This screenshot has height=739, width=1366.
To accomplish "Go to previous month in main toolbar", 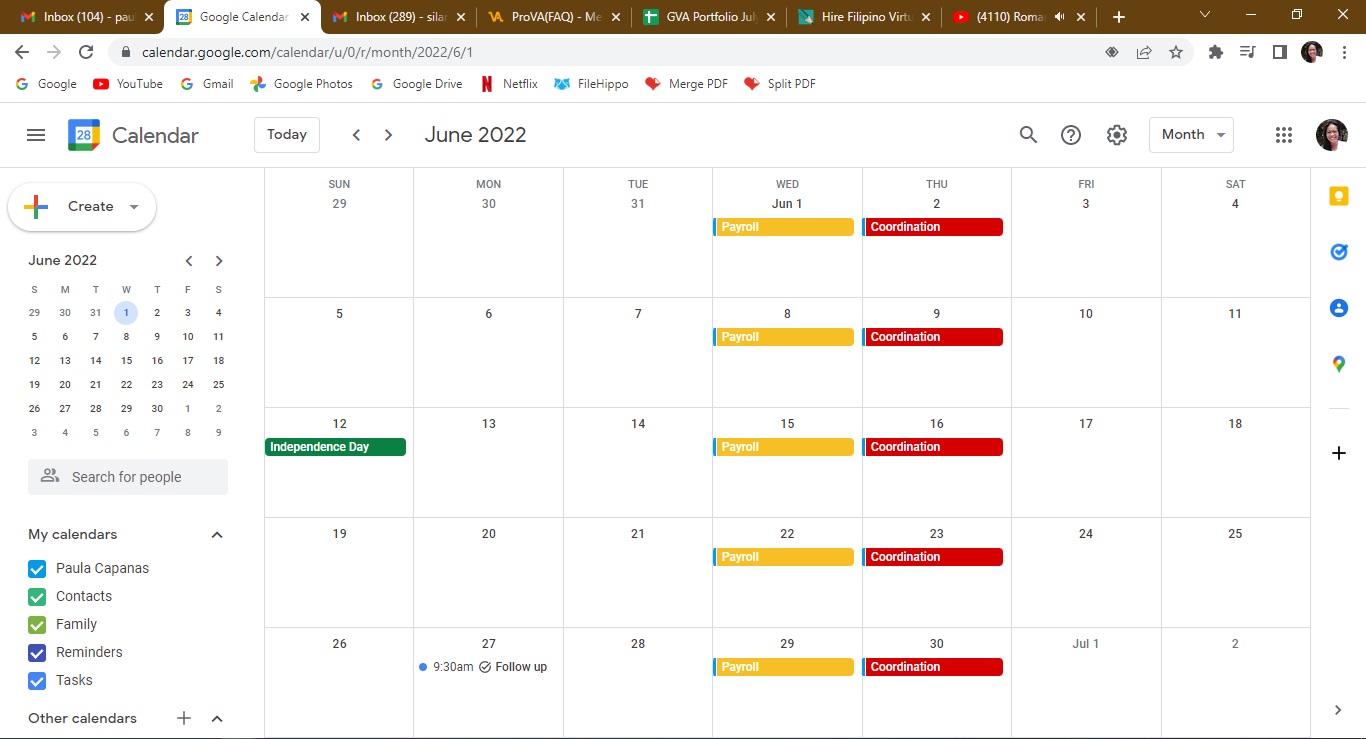I will point(356,135).
